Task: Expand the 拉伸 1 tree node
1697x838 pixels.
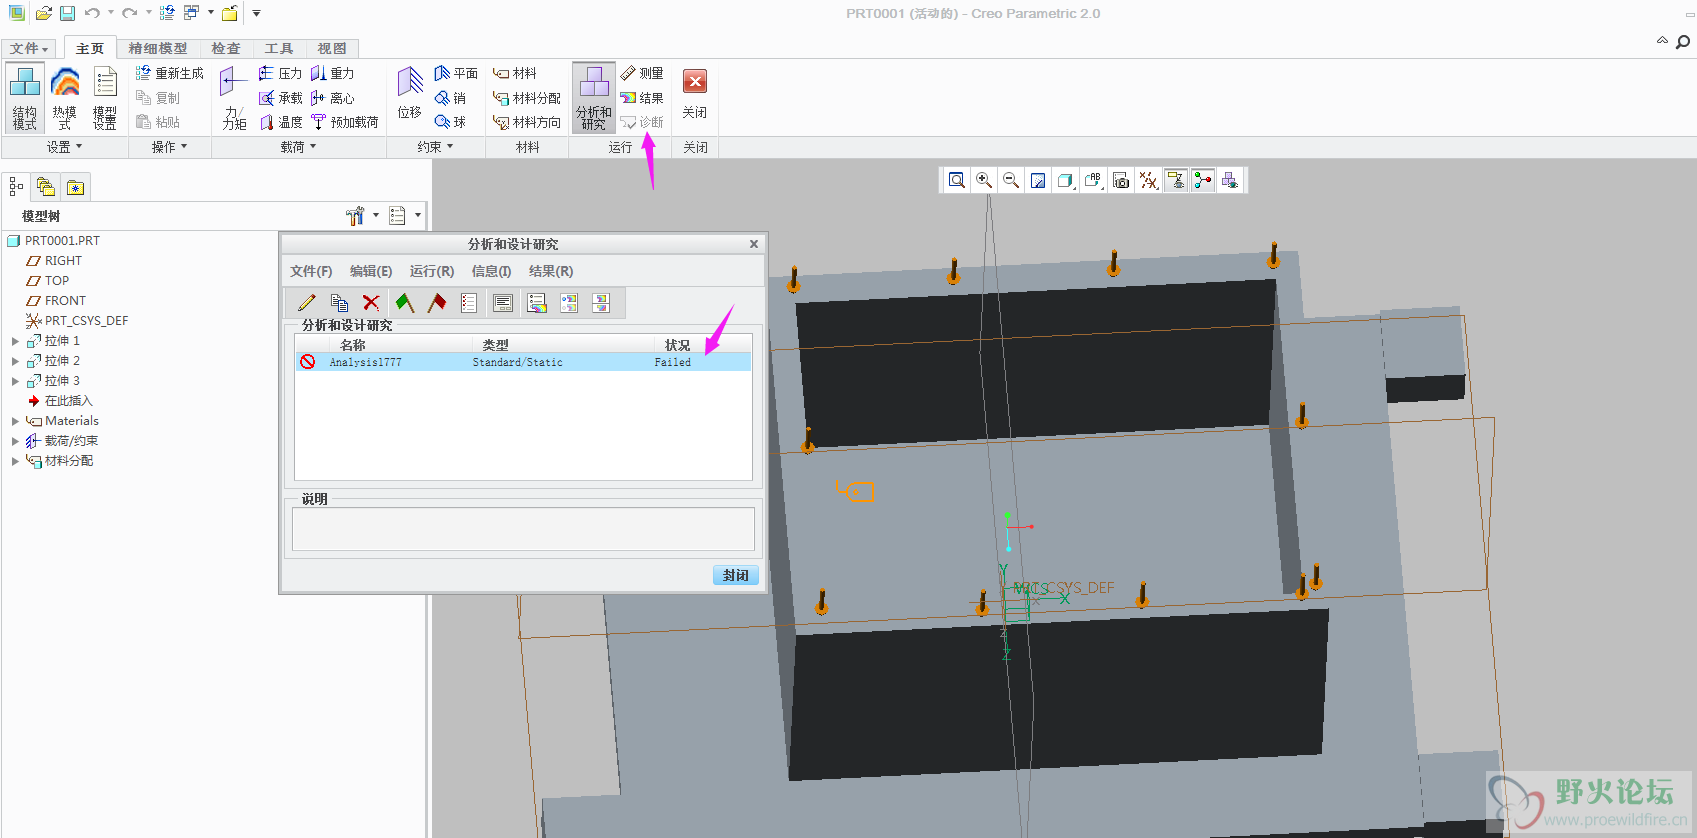Action: [15, 341]
